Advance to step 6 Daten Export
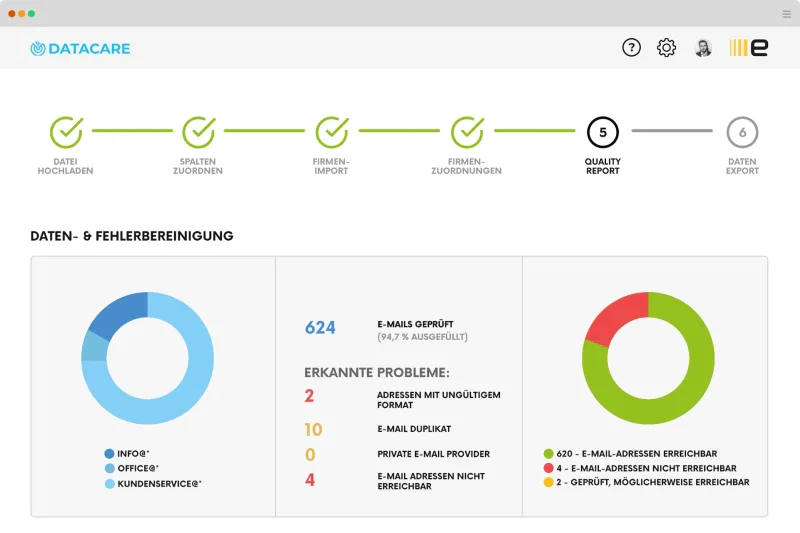800x533 pixels. [x=742, y=132]
